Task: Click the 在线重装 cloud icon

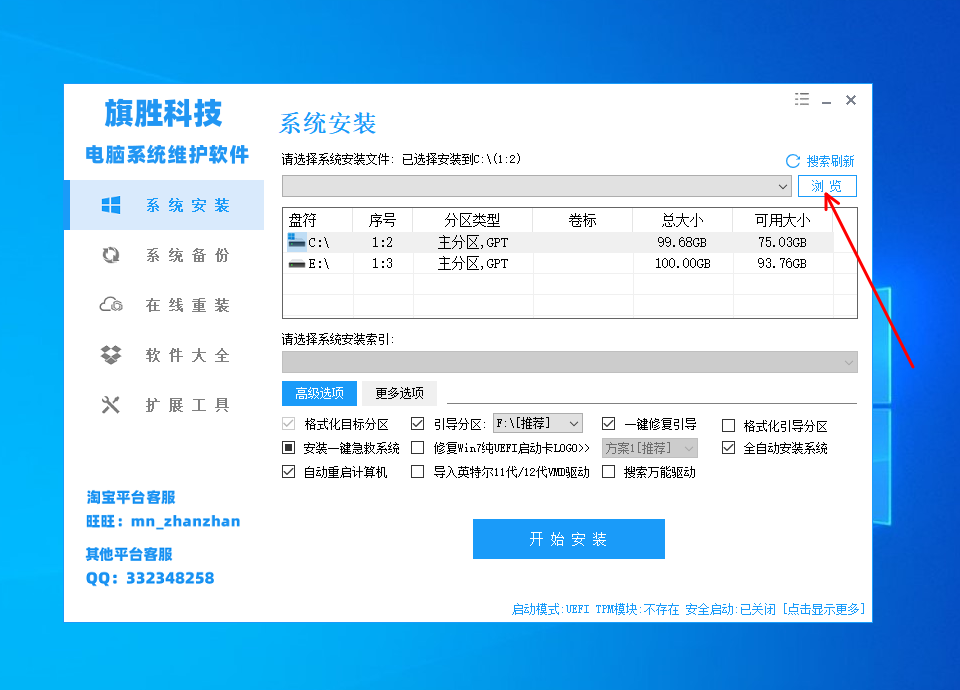Action: pos(110,304)
